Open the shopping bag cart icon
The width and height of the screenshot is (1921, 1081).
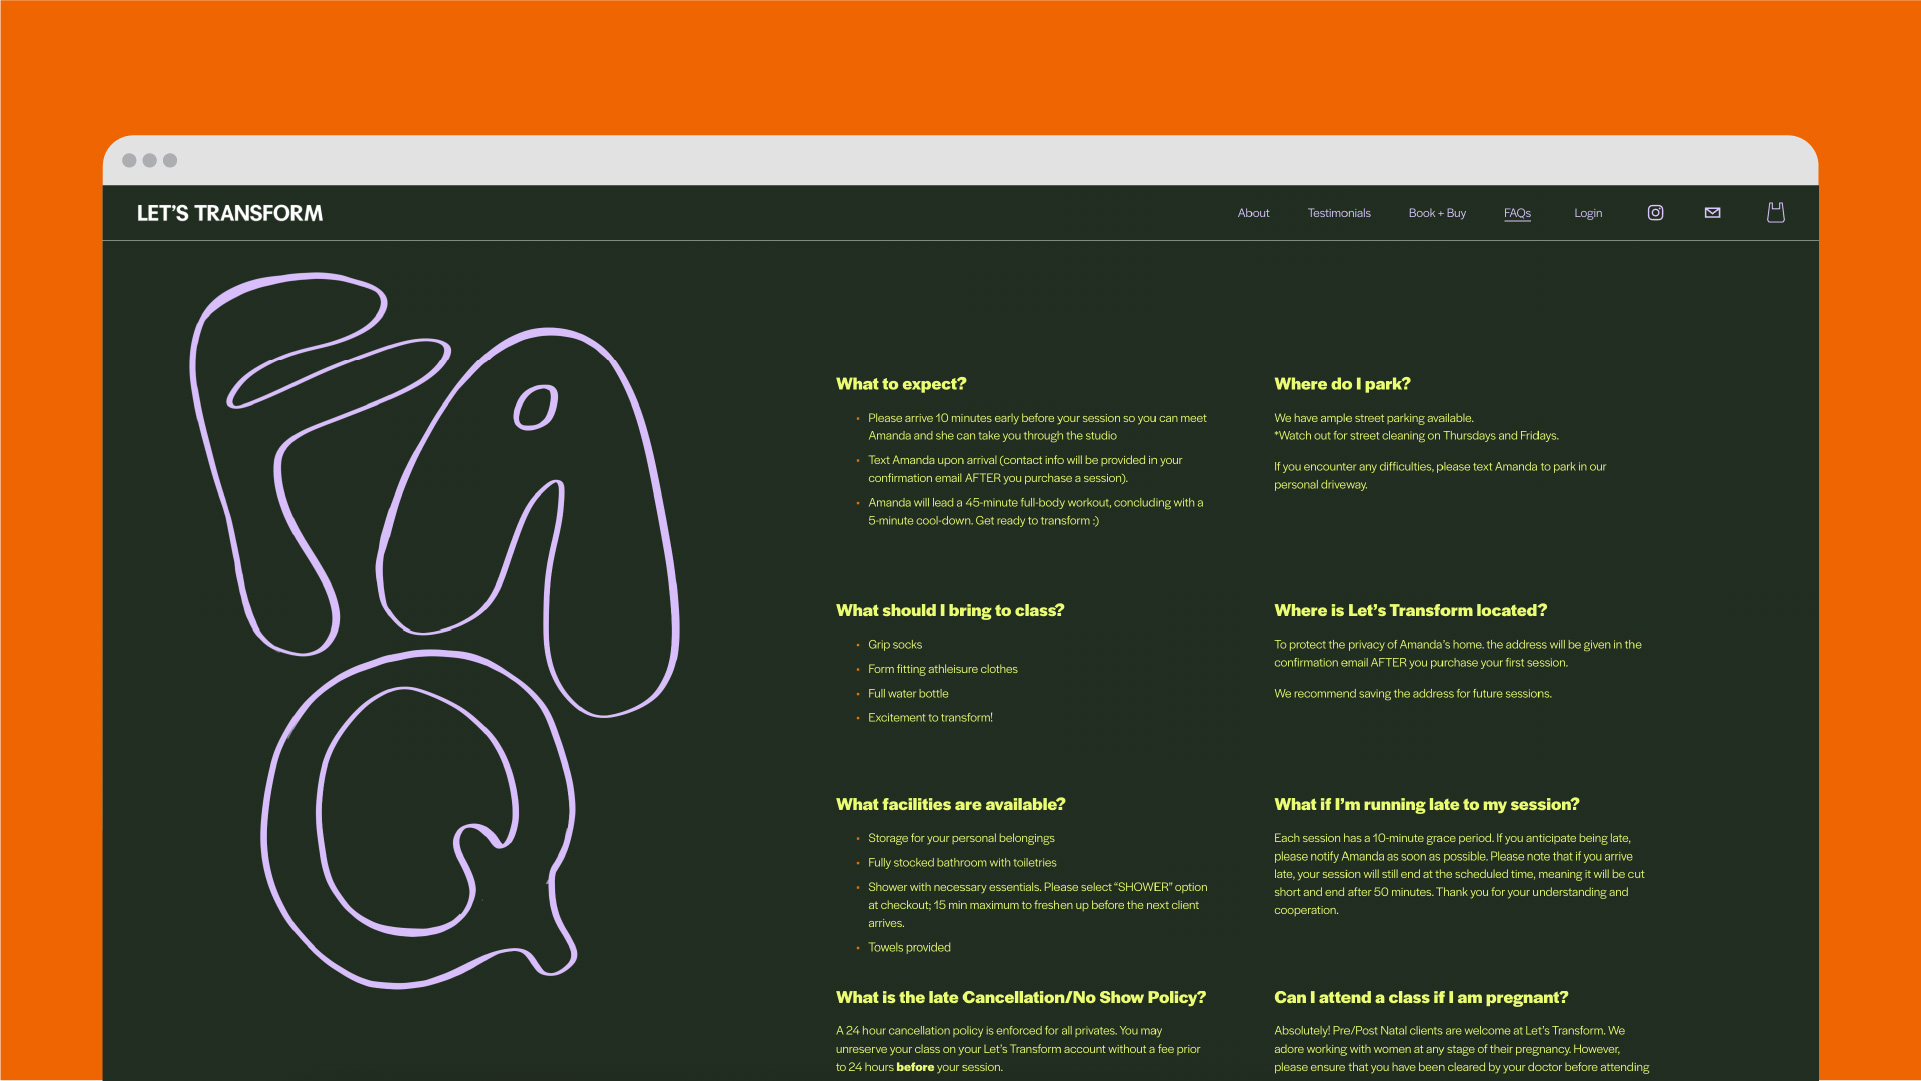coord(1775,213)
